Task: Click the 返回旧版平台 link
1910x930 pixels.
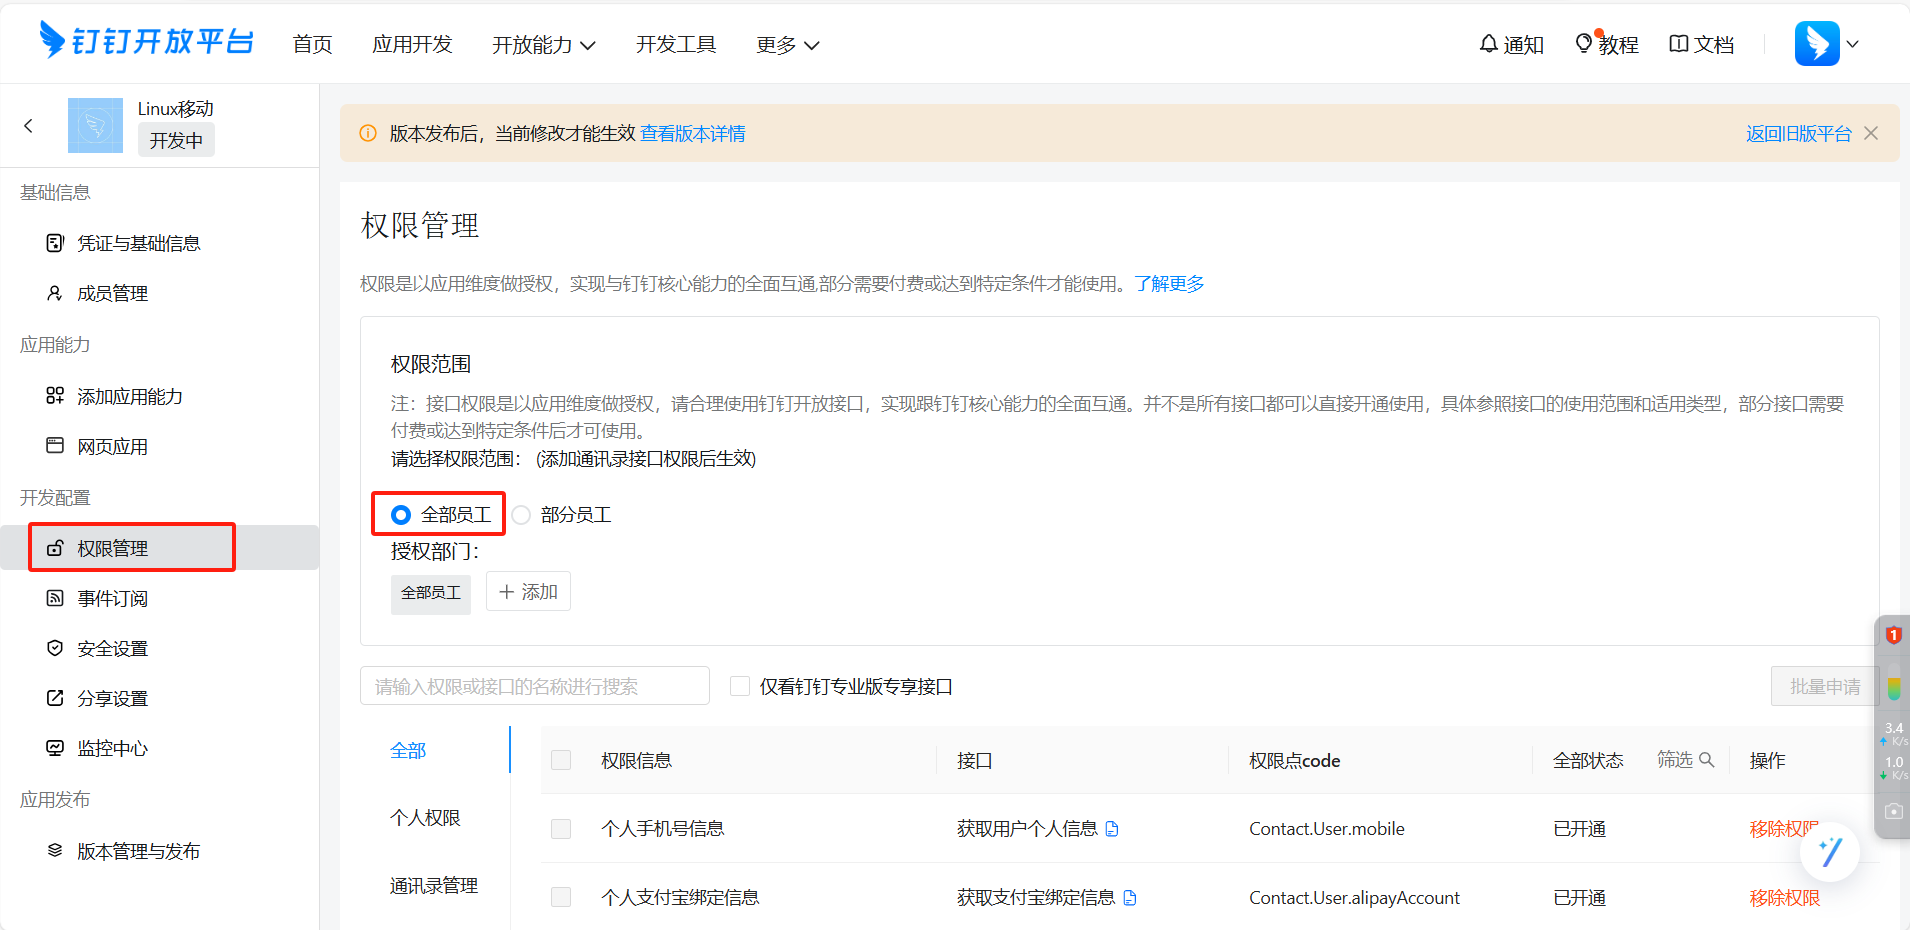Action: (x=1799, y=133)
